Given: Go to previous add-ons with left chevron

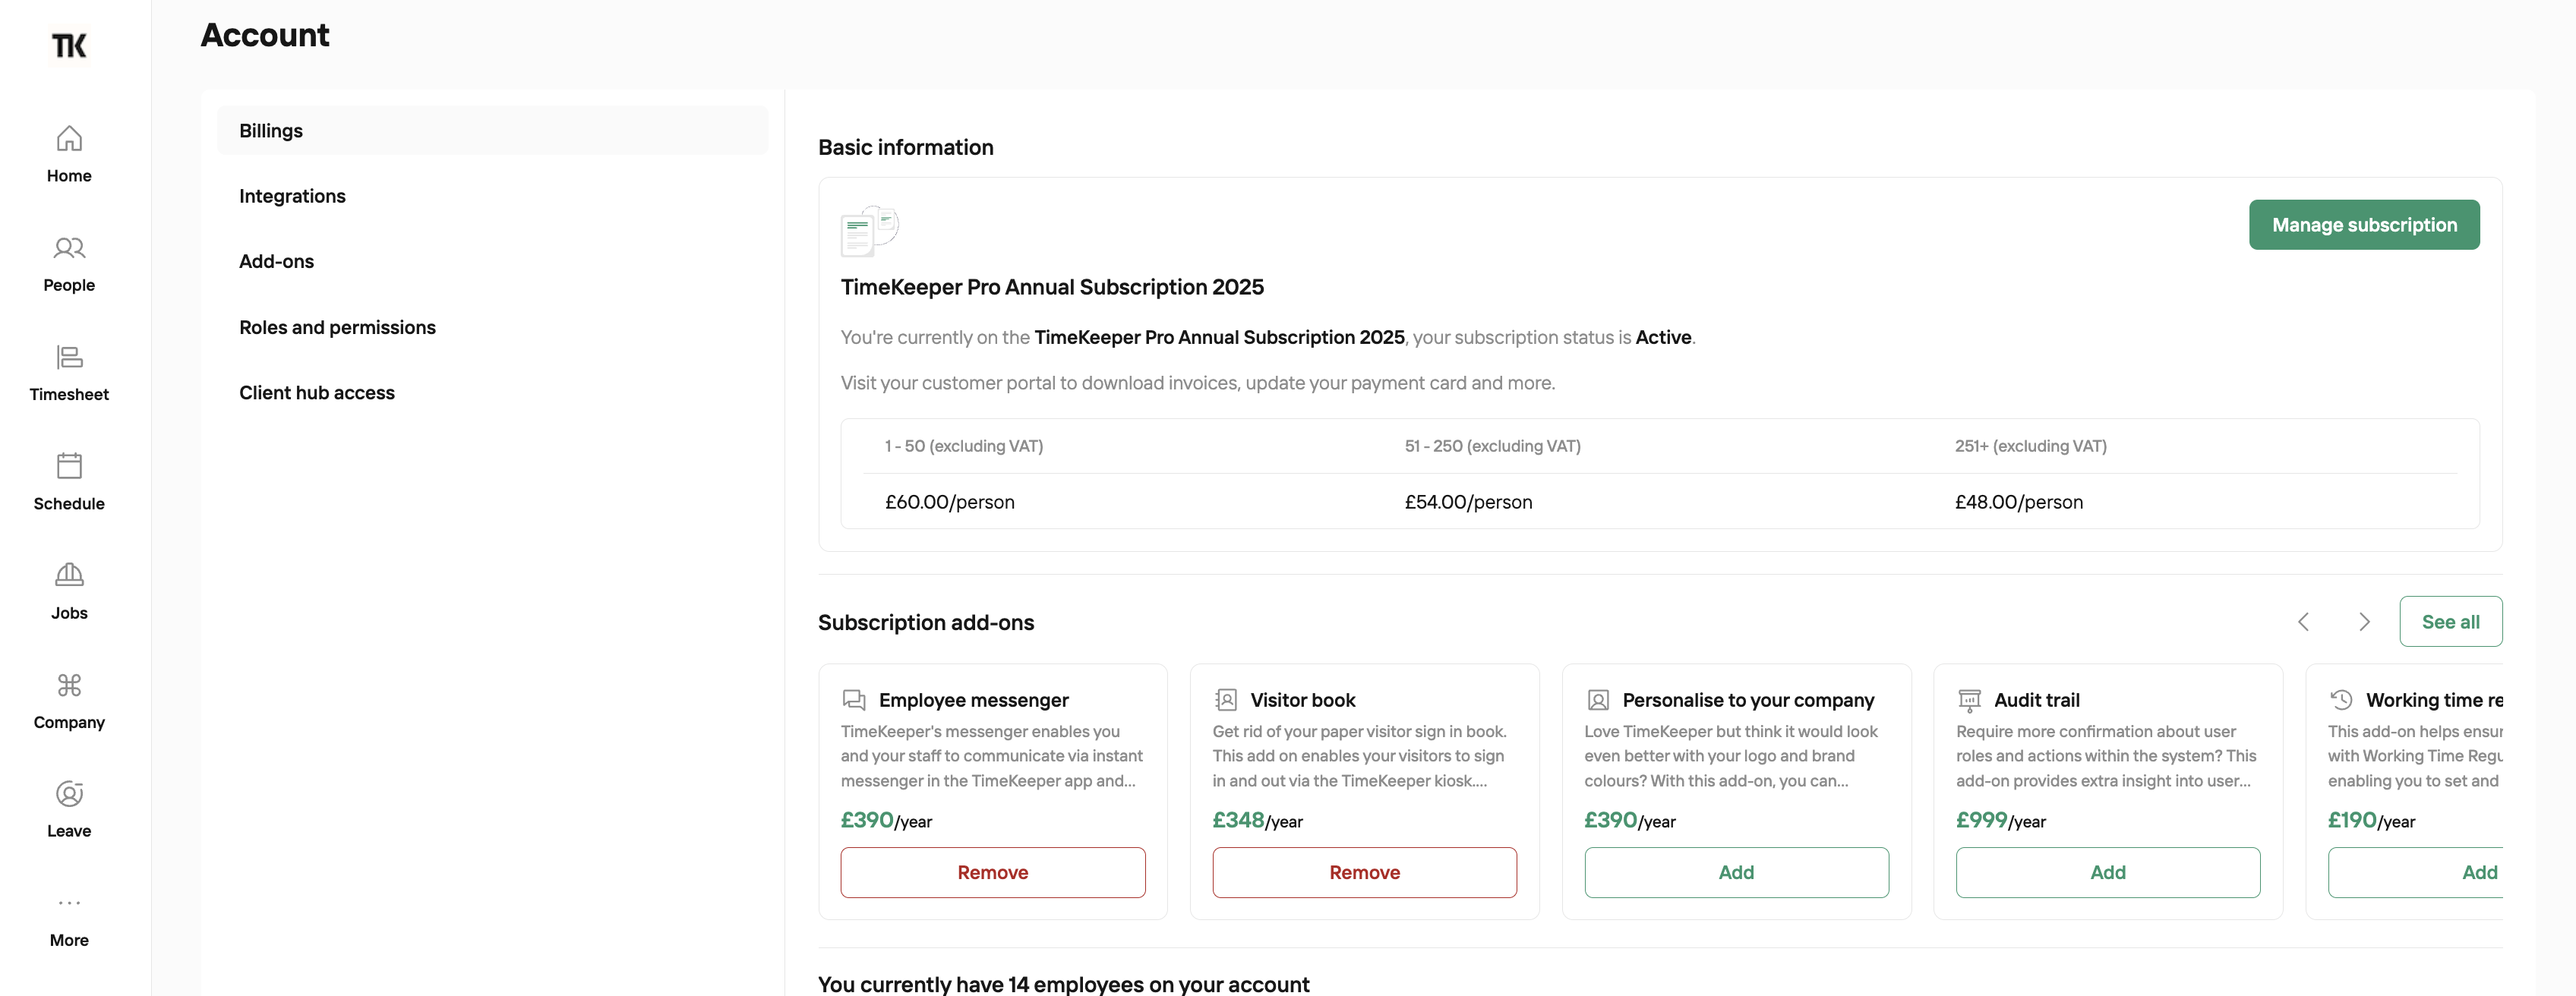Looking at the screenshot, I should (2303, 622).
